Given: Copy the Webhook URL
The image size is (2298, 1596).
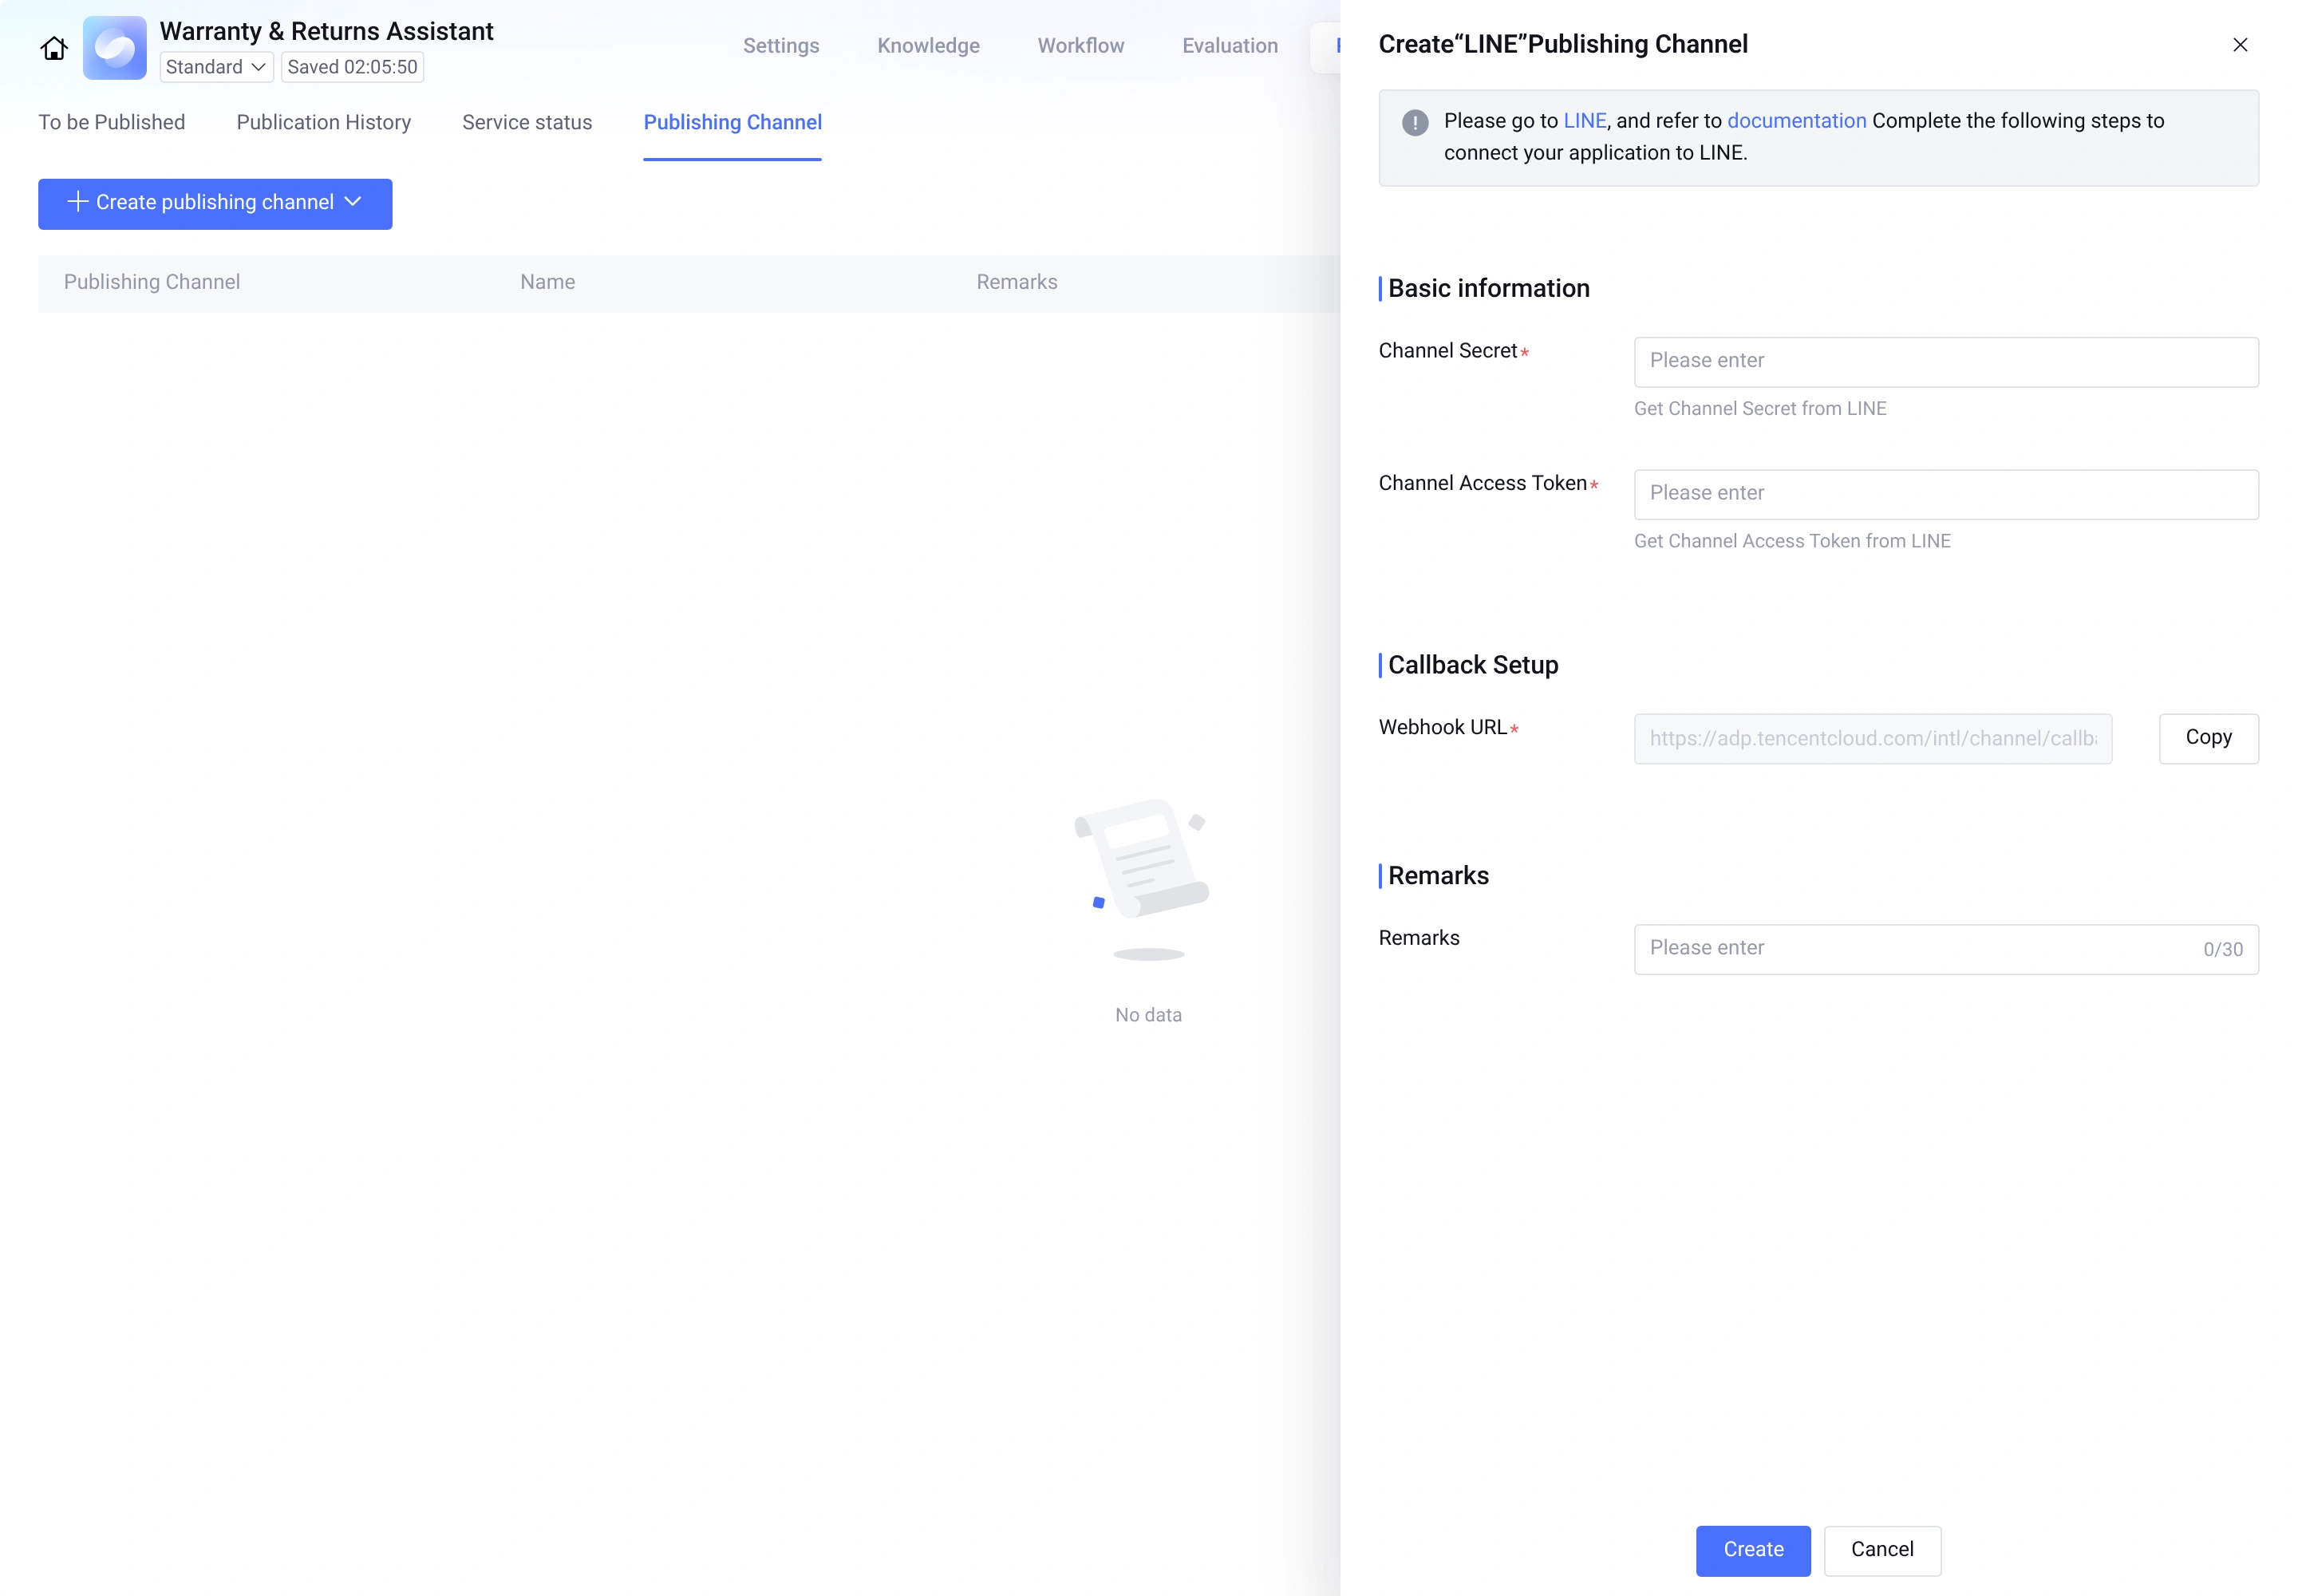Looking at the screenshot, I should [2208, 738].
